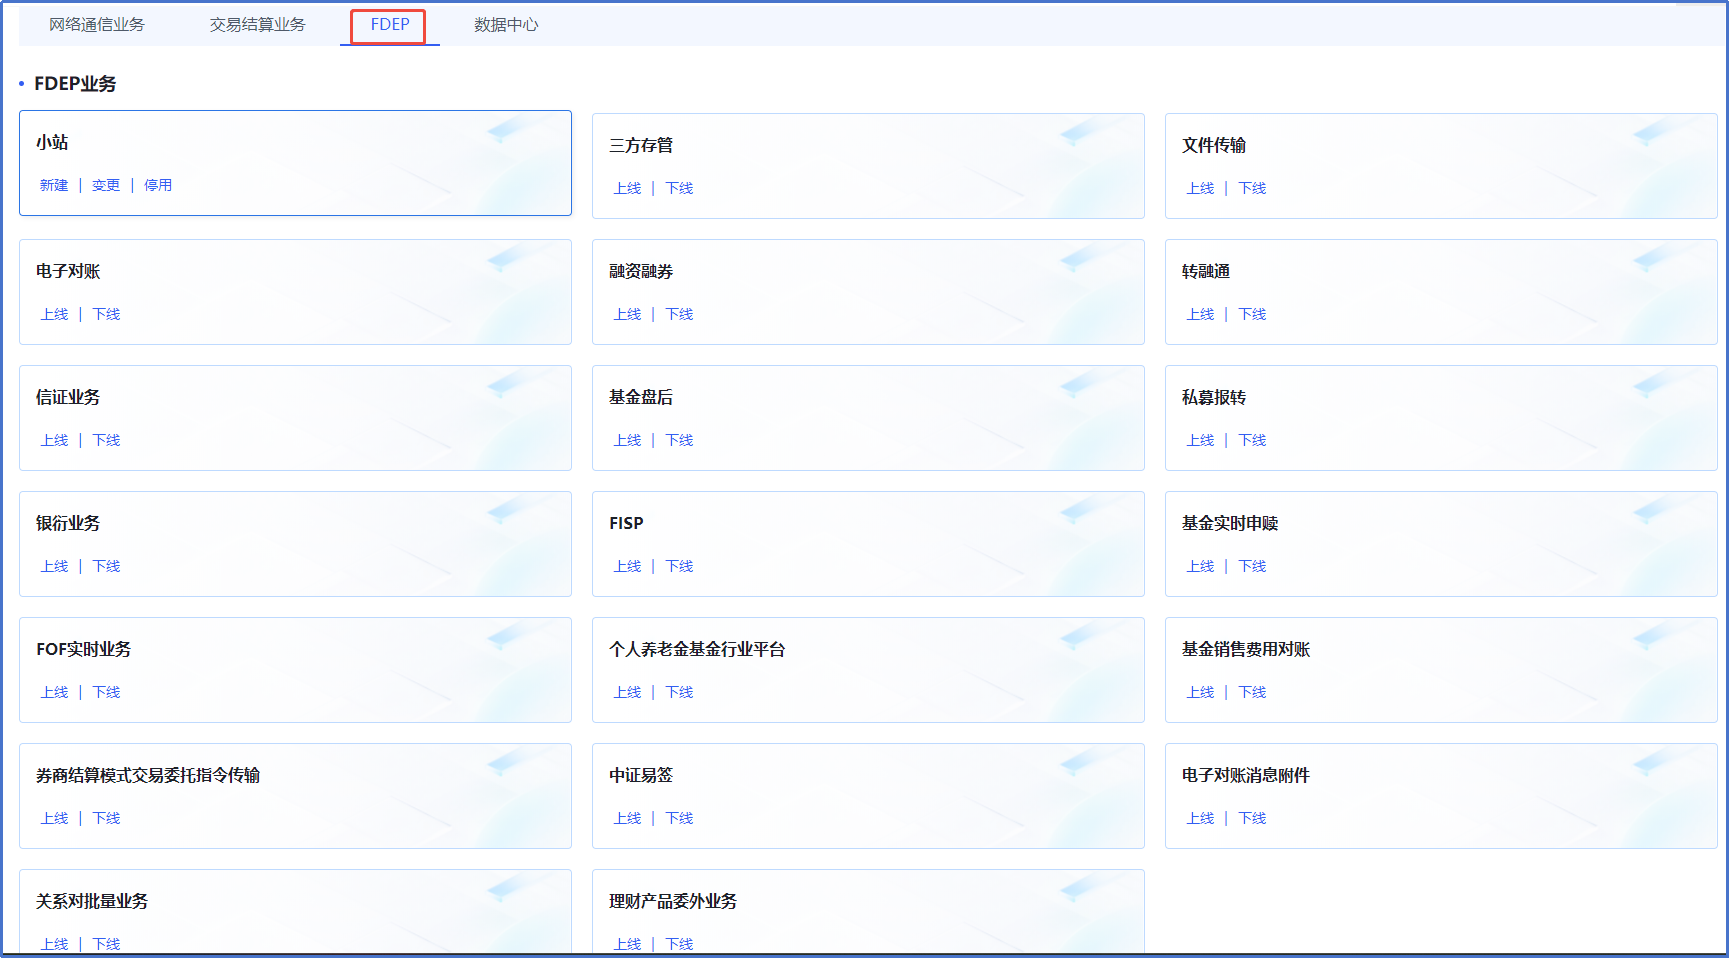This screenshot has width=1732, height=959.
Task: Click the 关系对批量业务 card title
Action: (92, 901)
